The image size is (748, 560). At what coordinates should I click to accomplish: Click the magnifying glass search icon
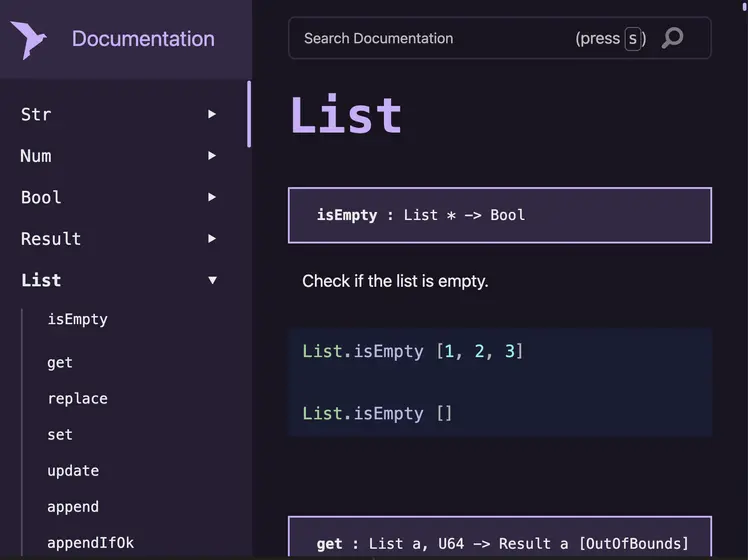pyautogui.click(x=672, y=38)
